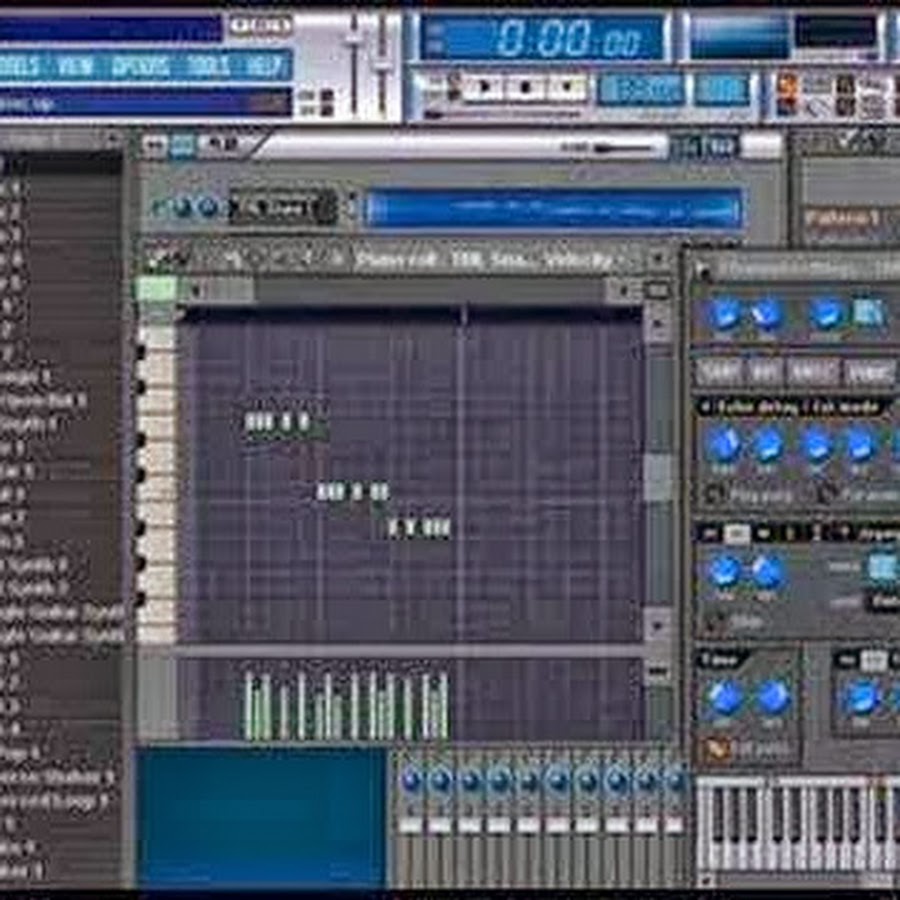
Task: Click the first blue knob in channel settings
Action: pos(724,314)
